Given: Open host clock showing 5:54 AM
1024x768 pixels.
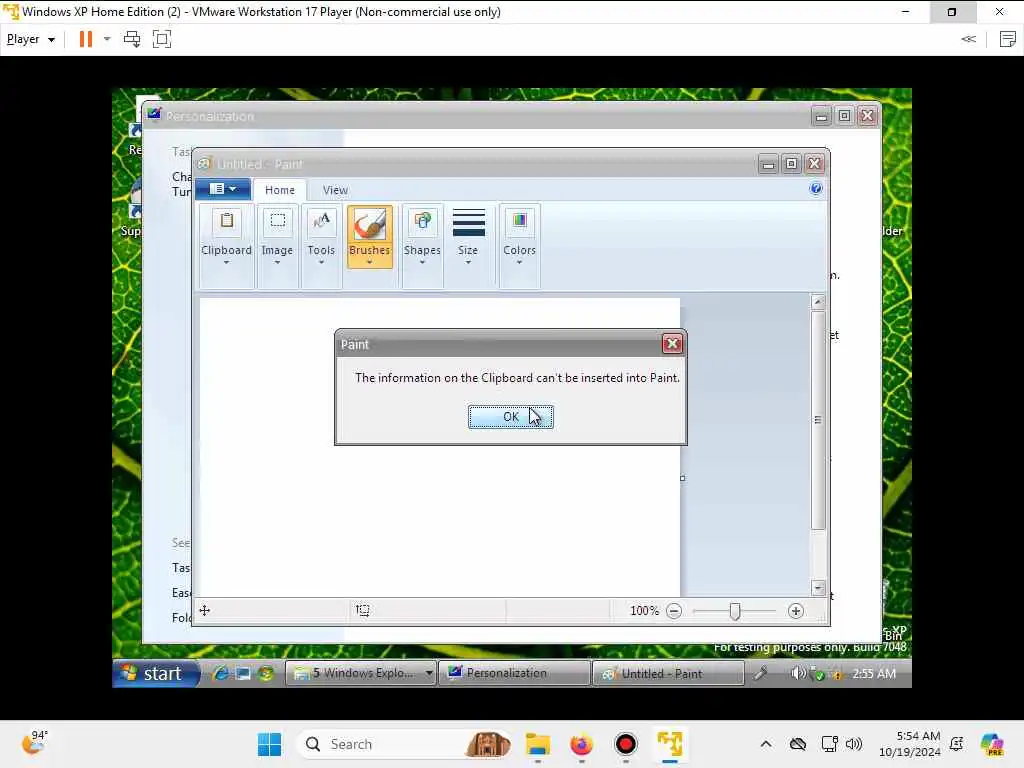Looking at the screenshot, I should [910, 744].
